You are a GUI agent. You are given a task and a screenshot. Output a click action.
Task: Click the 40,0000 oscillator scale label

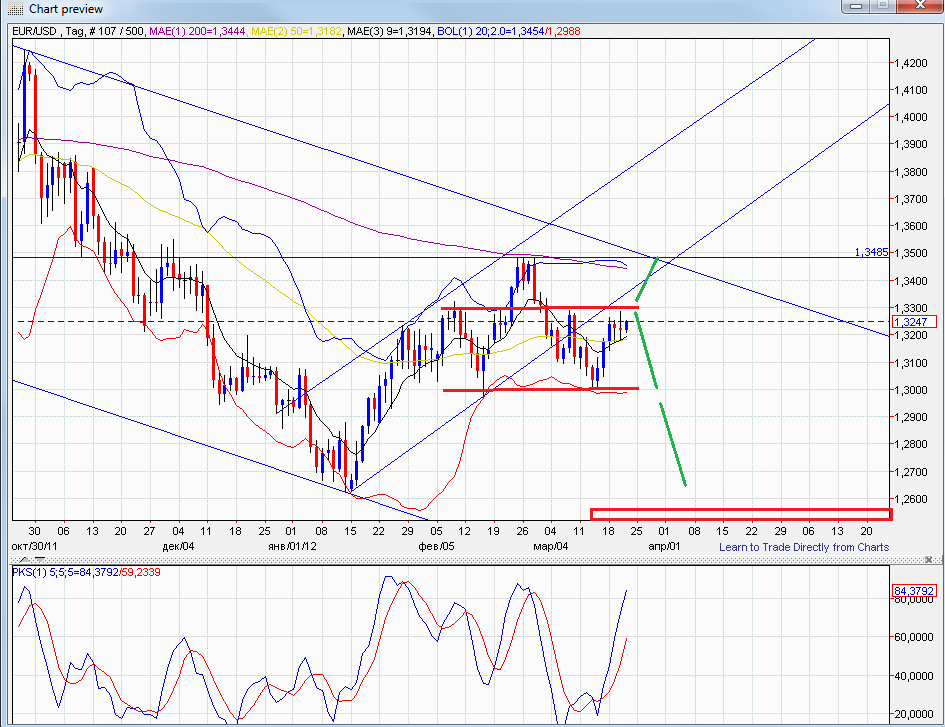(x=914, y=676)
